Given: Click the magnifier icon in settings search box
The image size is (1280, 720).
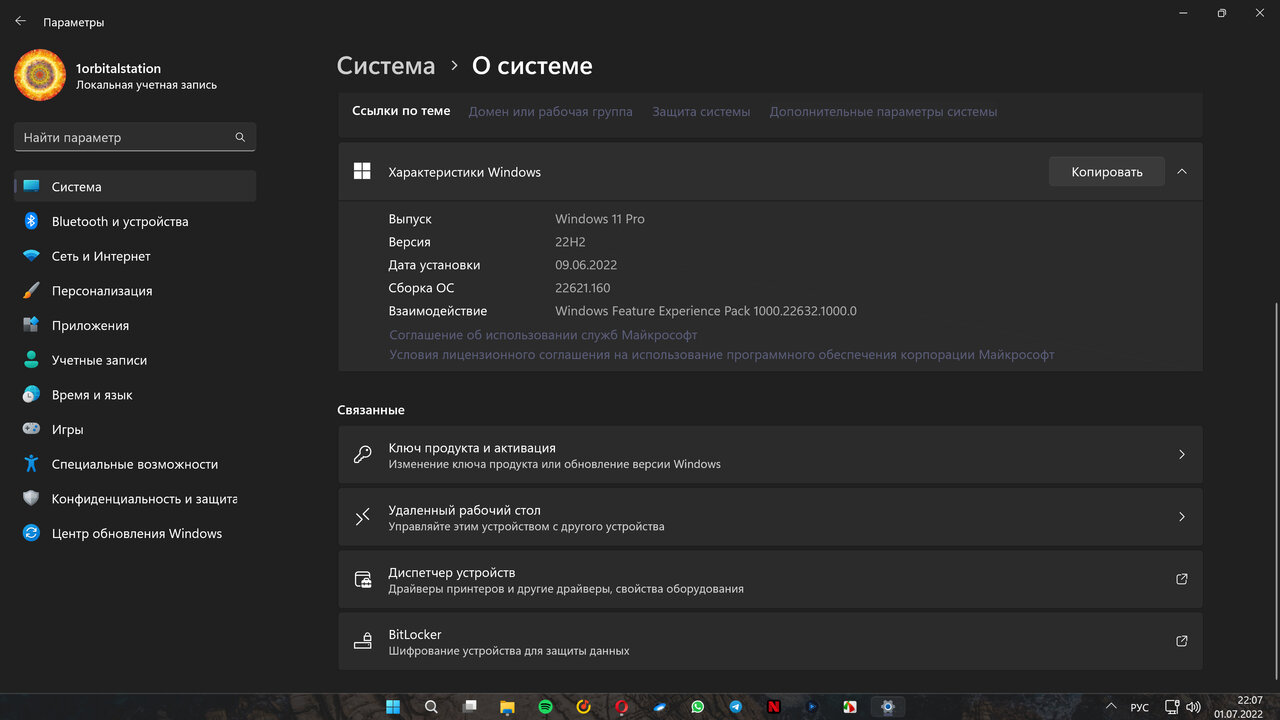Looking at the screenshot, I should pos(240,137).
